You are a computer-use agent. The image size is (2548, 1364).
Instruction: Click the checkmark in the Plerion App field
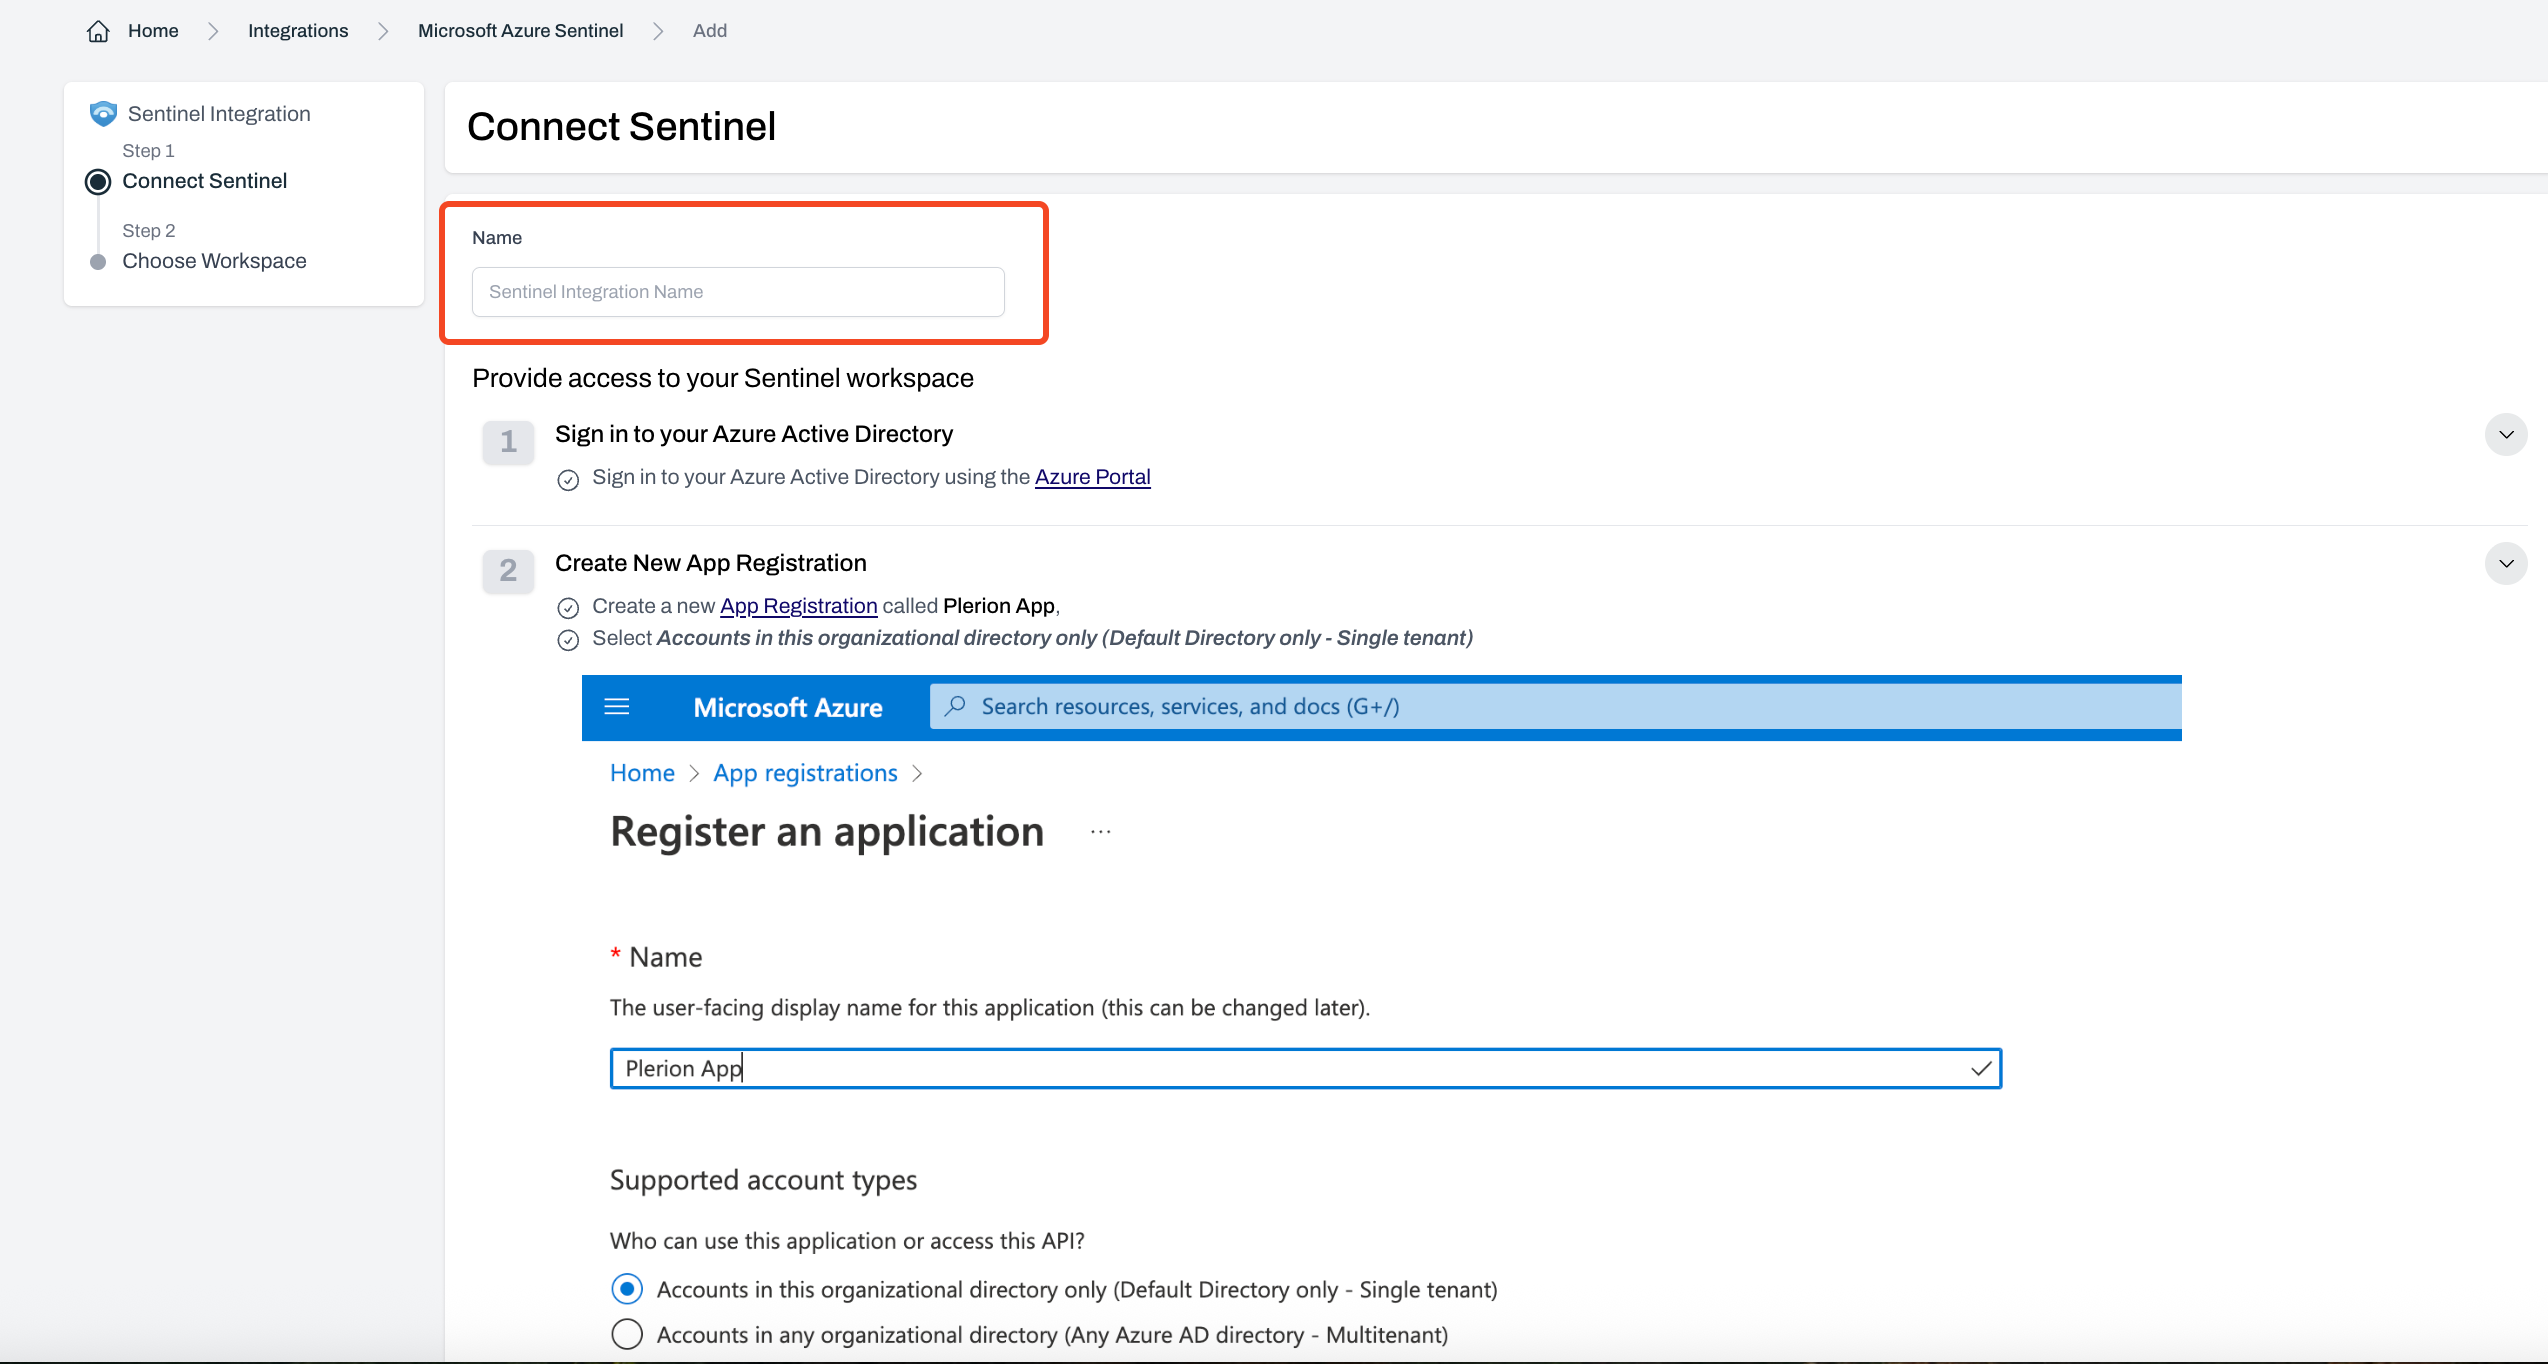click(1980, 1069)
